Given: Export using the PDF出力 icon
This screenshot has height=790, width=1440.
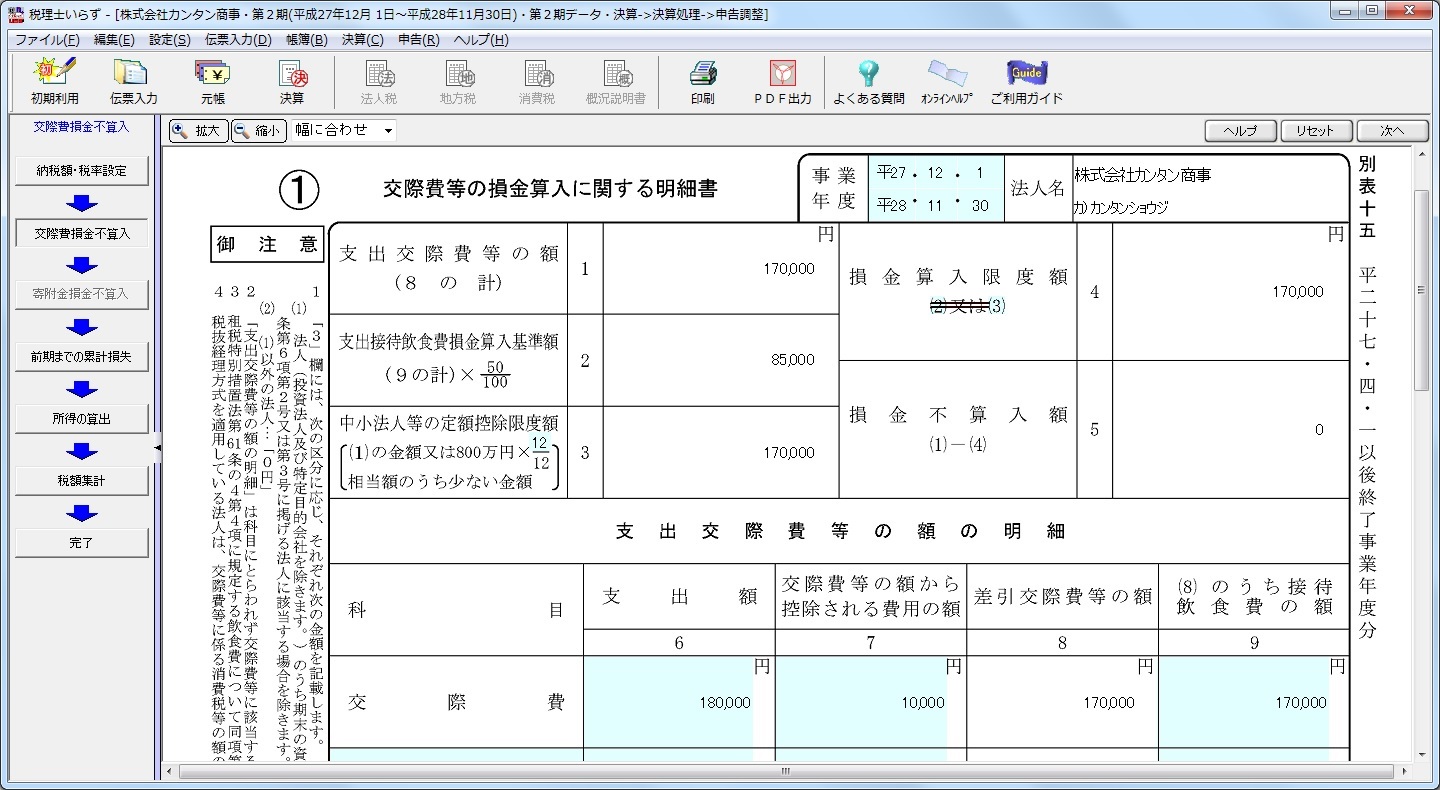Looking at the screenshot, I should tap(782, 81).
